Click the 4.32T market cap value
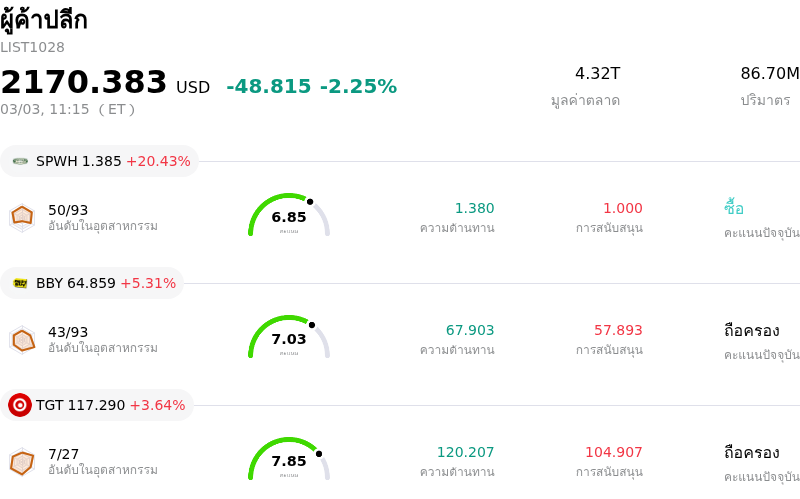The height and width of the screenshot is (499, 800). click(x=597, y=74)
